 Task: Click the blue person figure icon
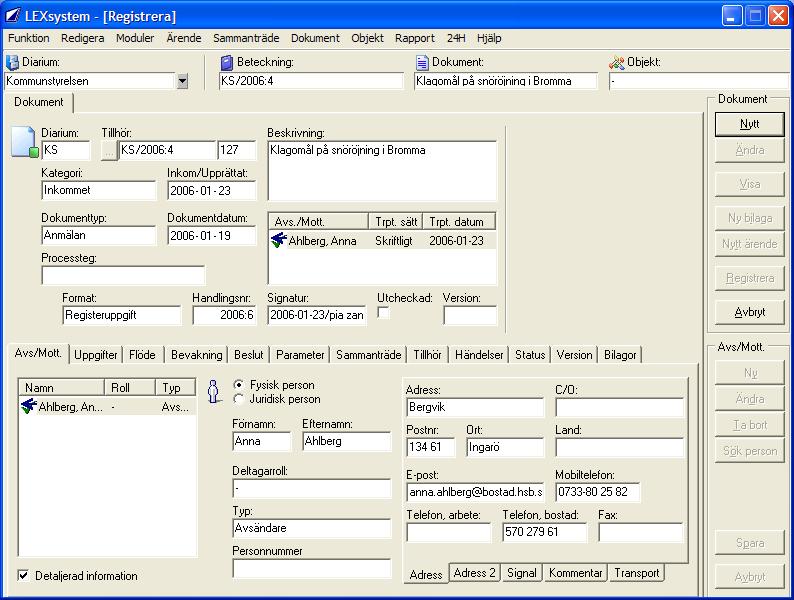tap(214, 392)
